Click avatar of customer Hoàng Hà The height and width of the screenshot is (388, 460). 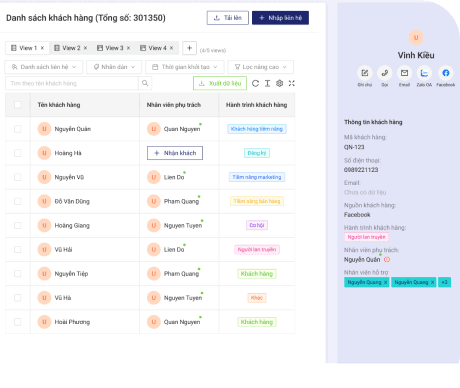click(x=44, y=153)
